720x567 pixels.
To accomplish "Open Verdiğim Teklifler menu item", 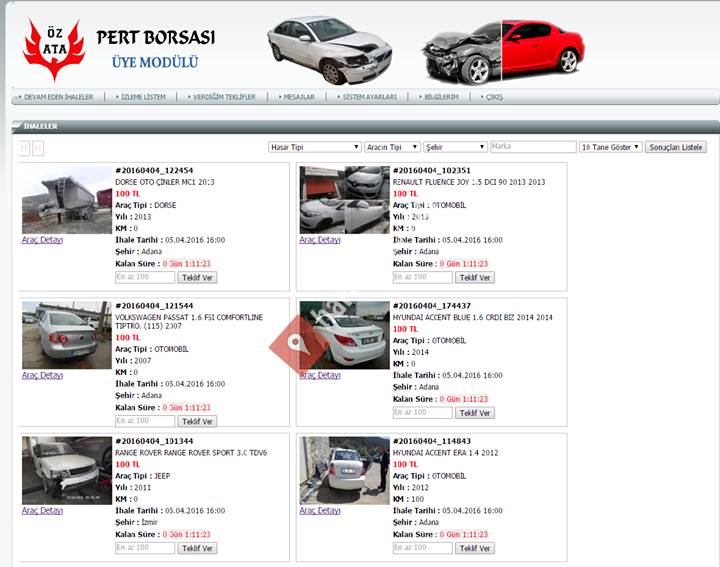I will coord(224,97).
